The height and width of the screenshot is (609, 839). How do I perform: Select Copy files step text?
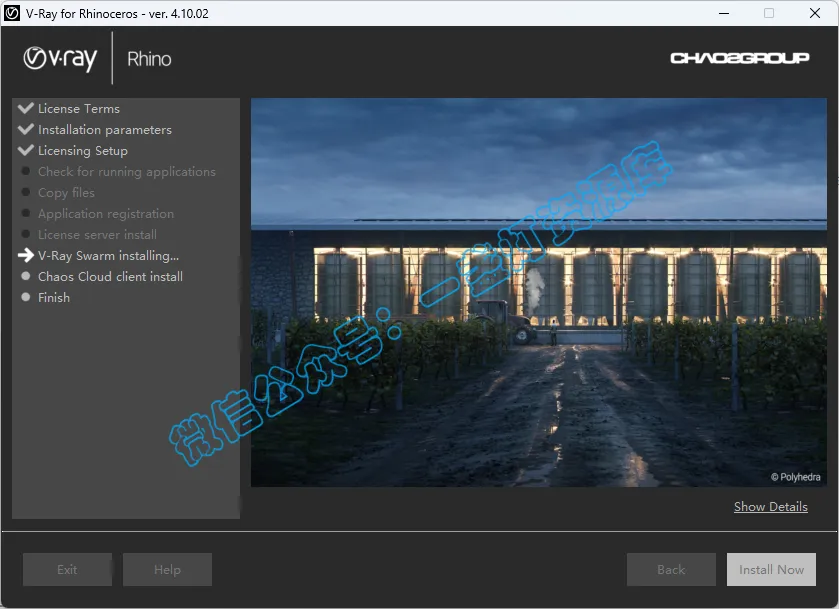pos(66,193)
